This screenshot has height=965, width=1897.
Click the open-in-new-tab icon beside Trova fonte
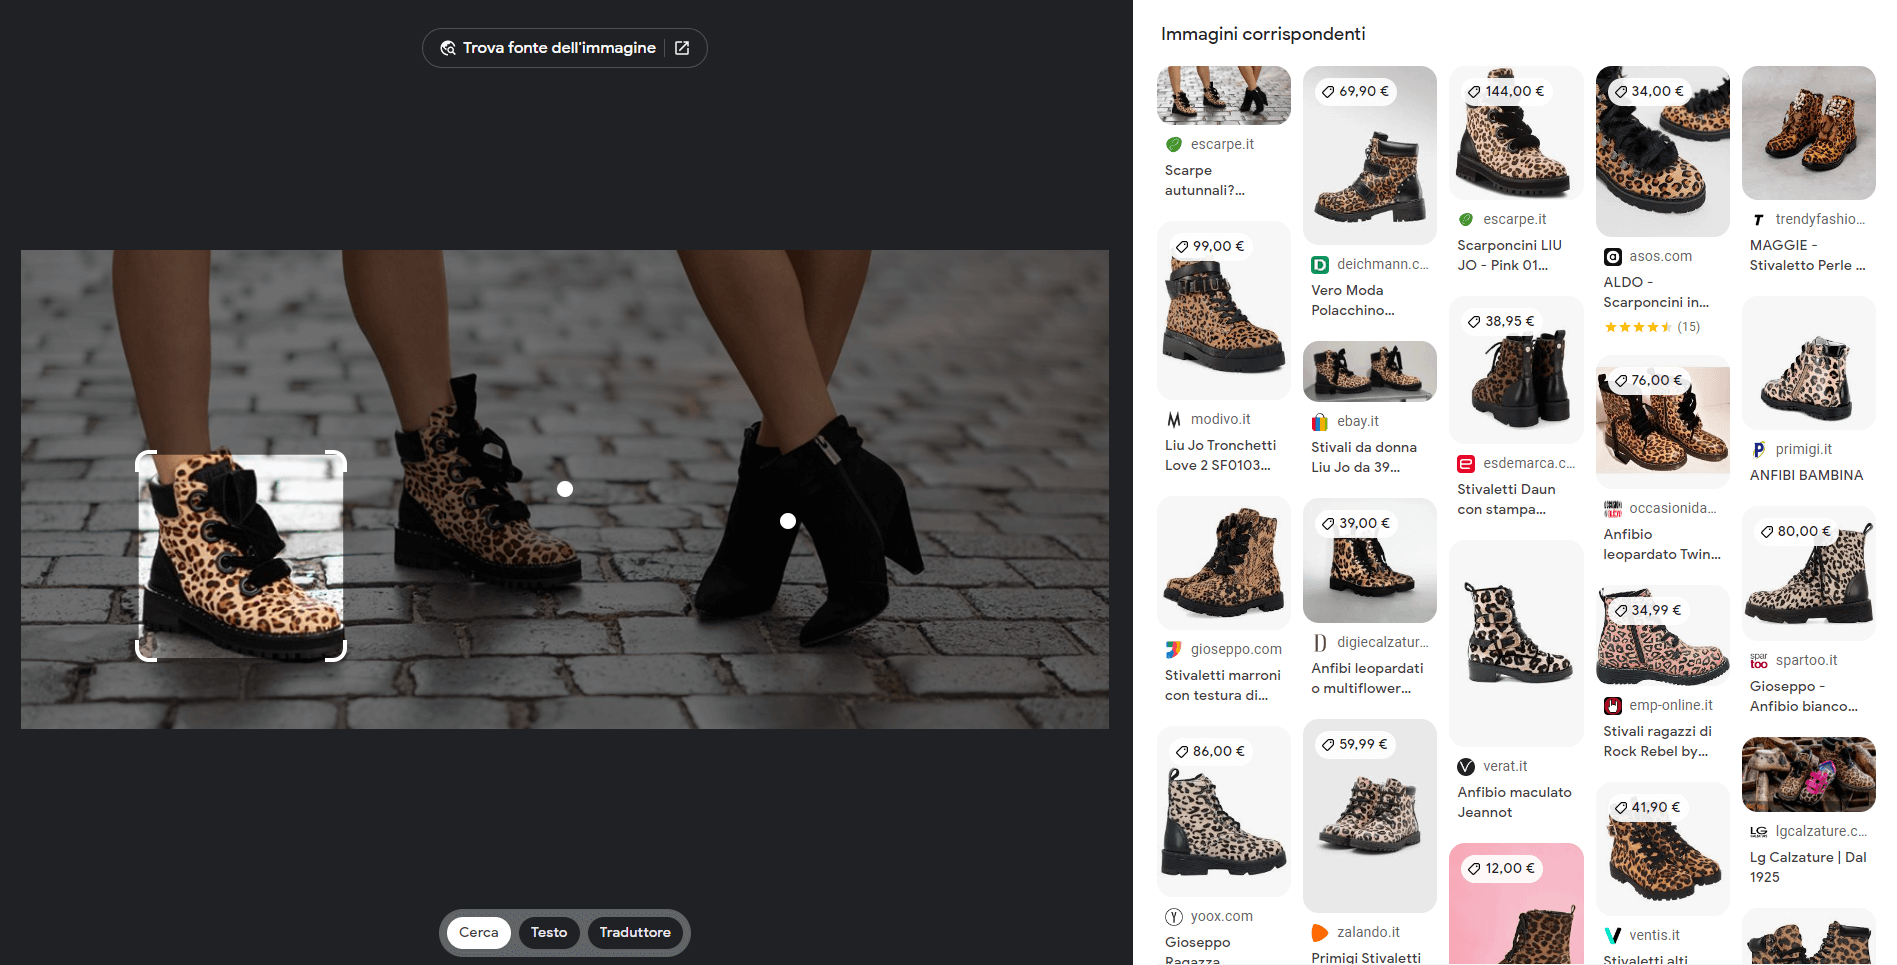point(682,48)
